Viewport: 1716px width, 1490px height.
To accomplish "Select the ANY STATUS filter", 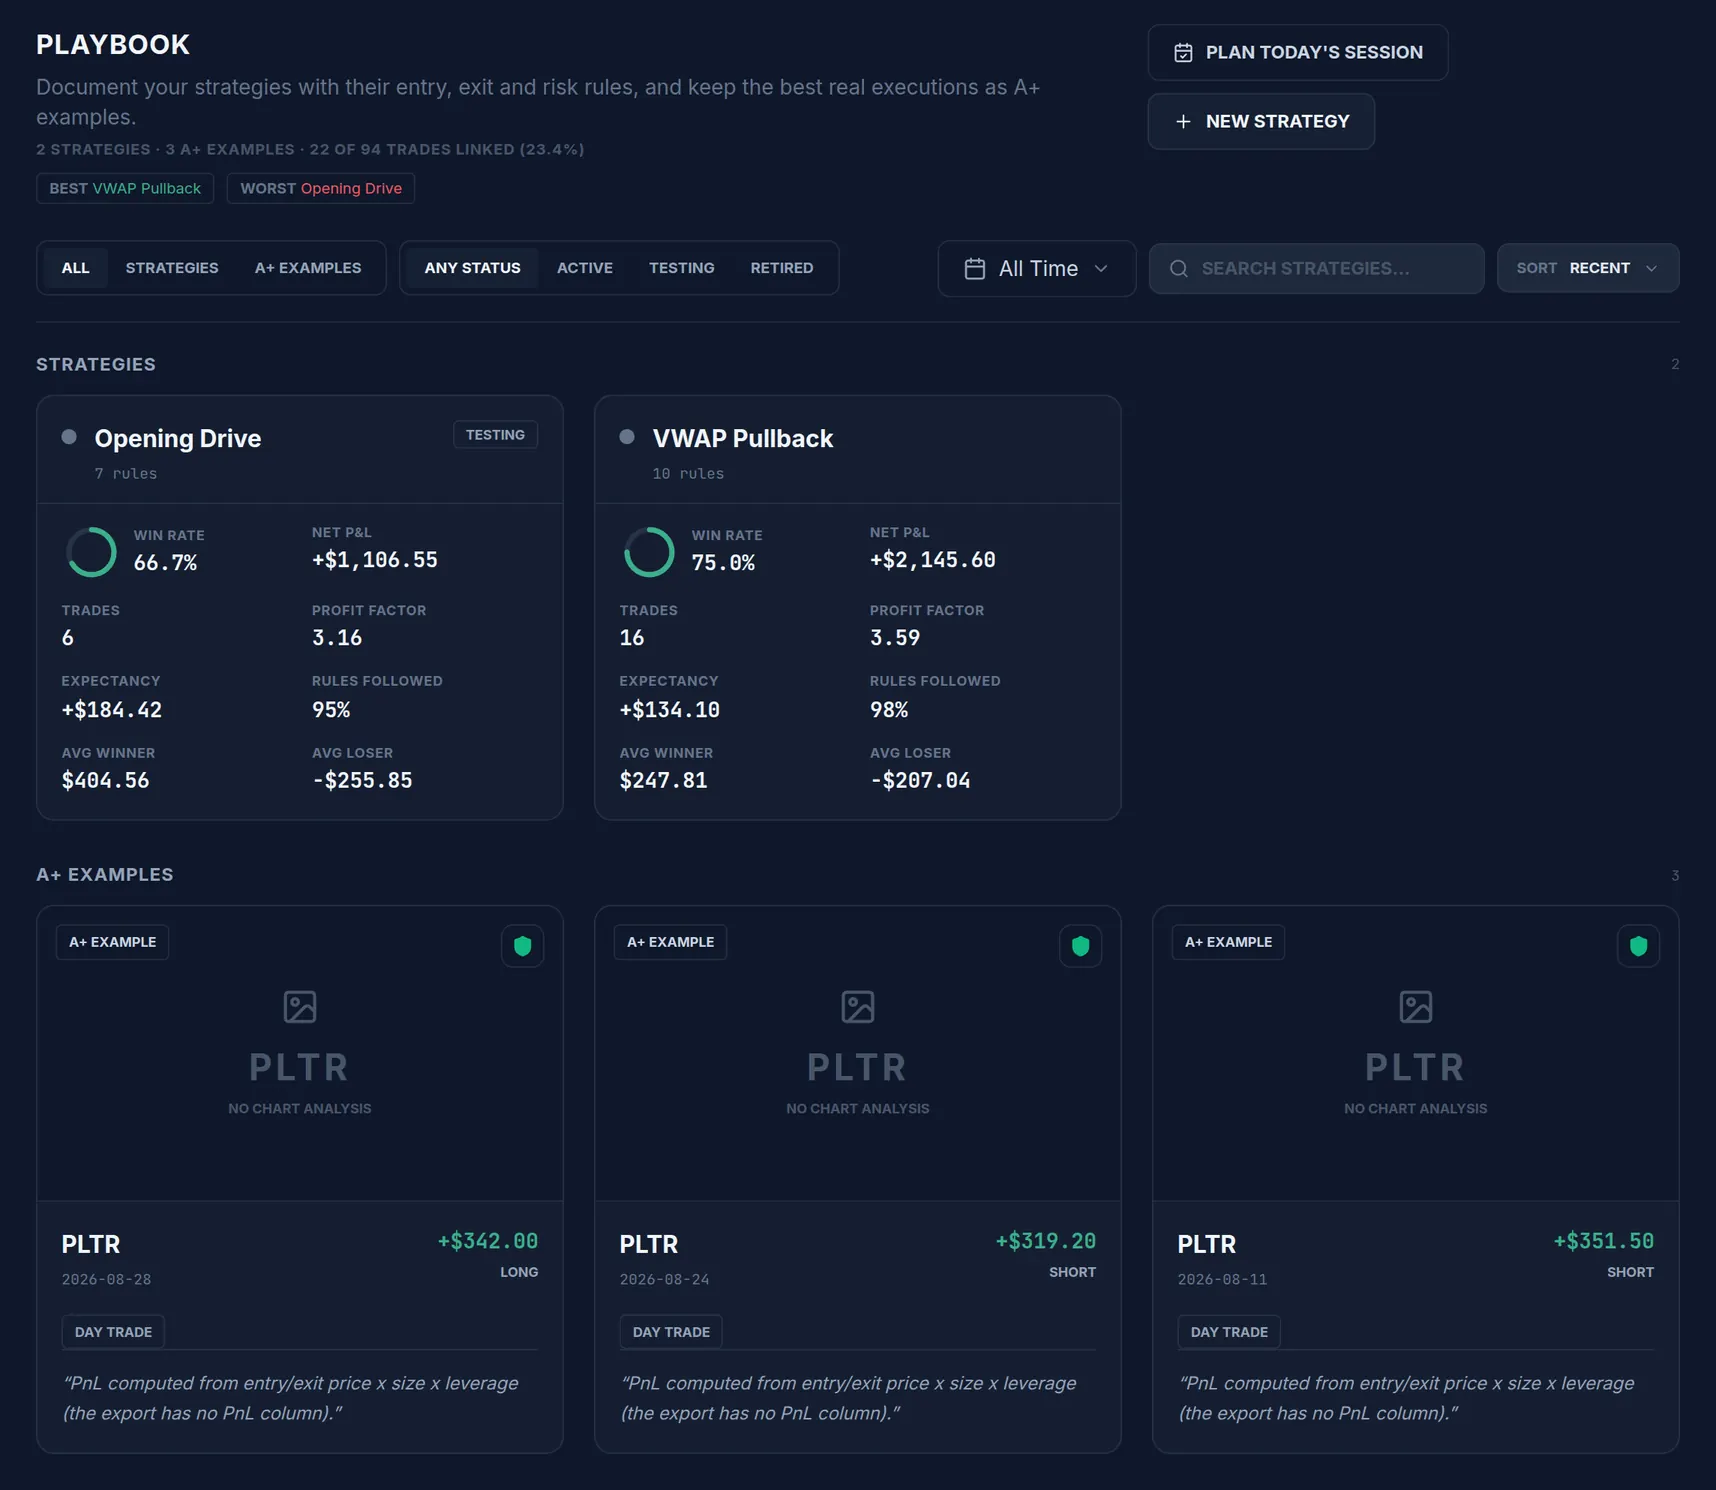I will 472,268.
